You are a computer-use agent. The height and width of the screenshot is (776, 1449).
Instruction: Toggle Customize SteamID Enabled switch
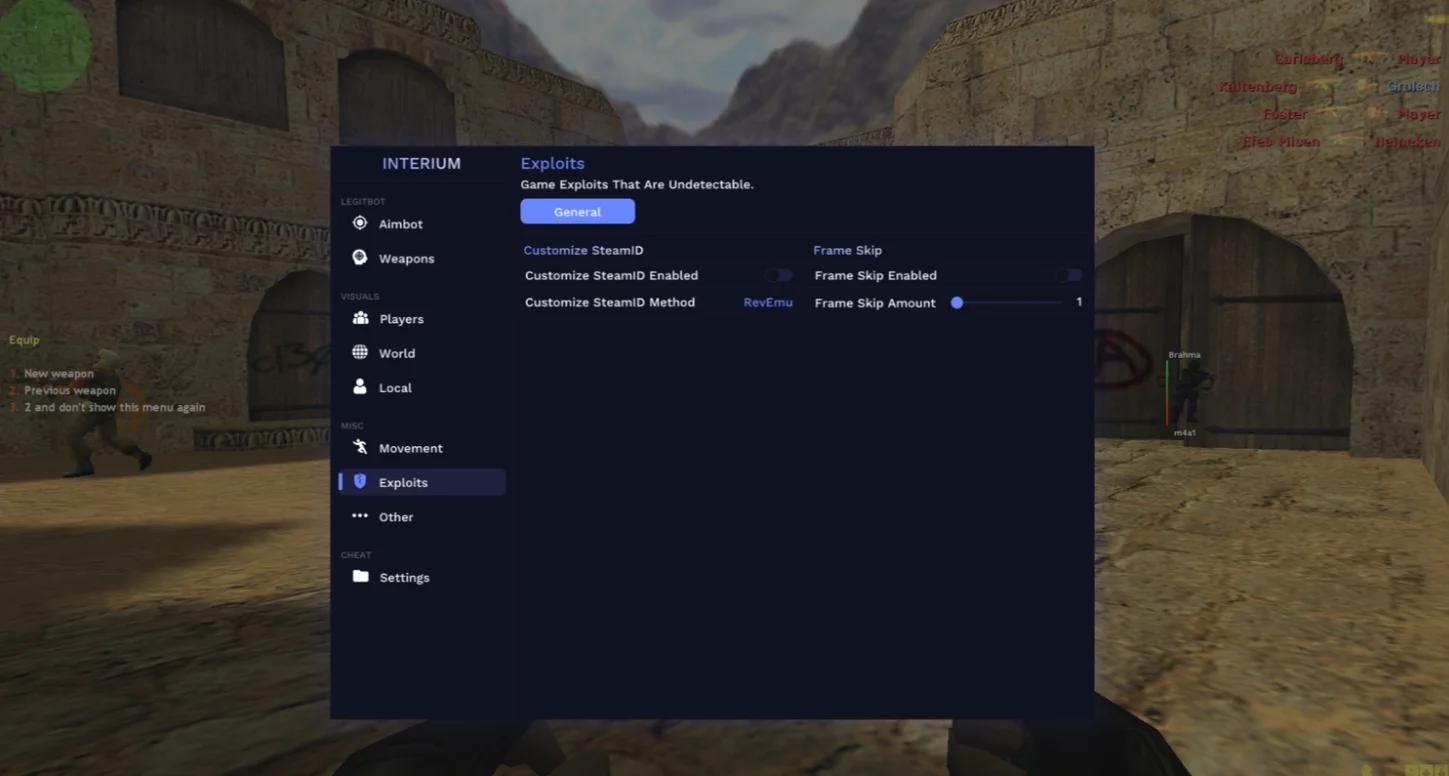tap(778, 275)
